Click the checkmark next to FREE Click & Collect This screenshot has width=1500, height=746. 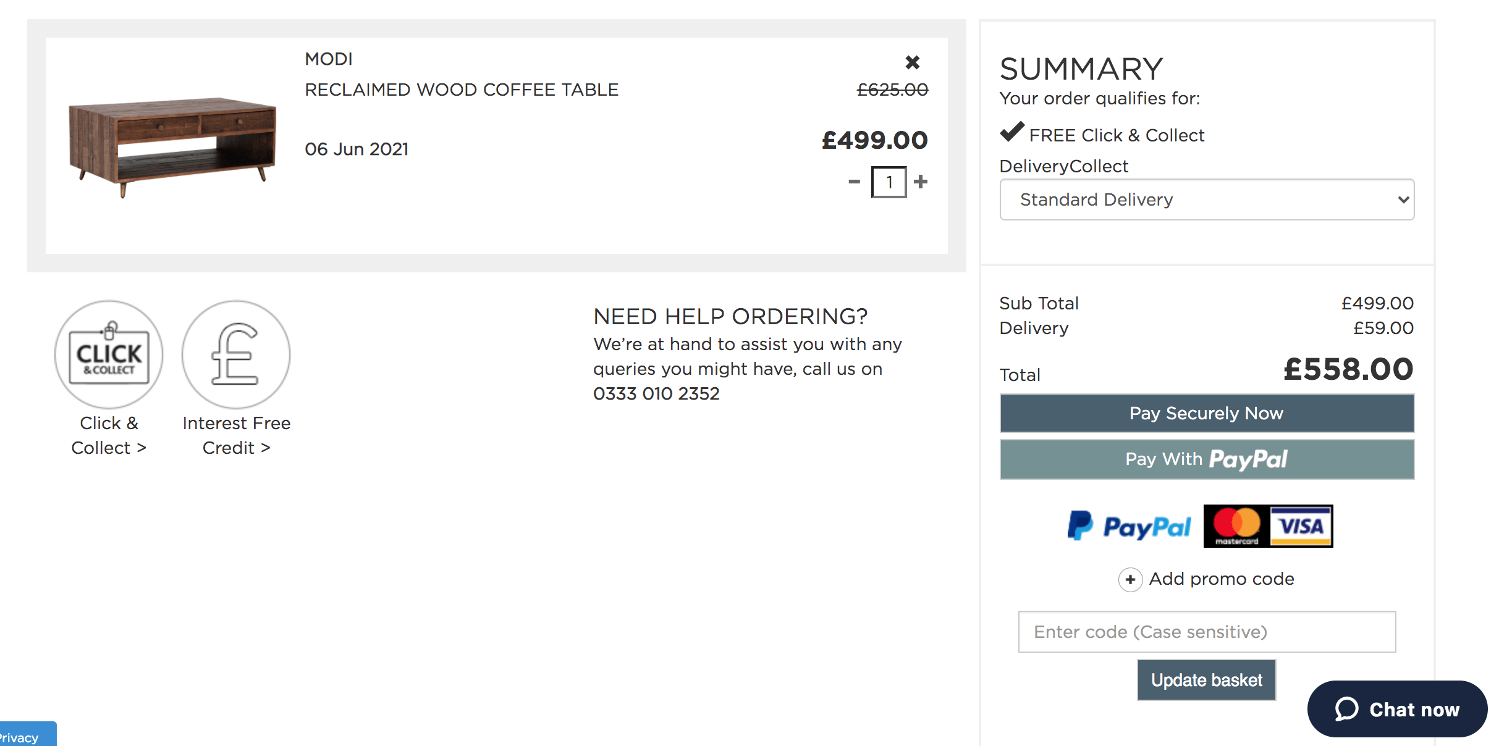pos(1012,131)
